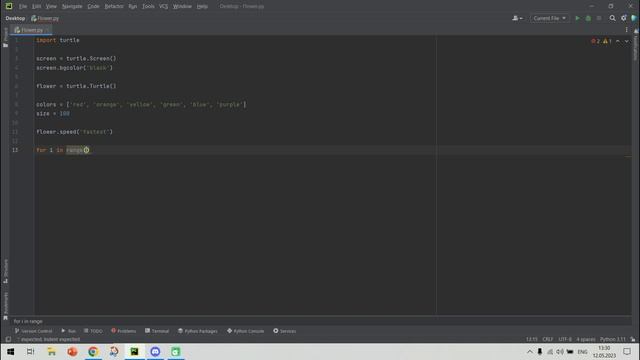Image resolution: width=640 pixels, height=360 pixels.
Task: Open the Code menu
Action: point(93,7)
